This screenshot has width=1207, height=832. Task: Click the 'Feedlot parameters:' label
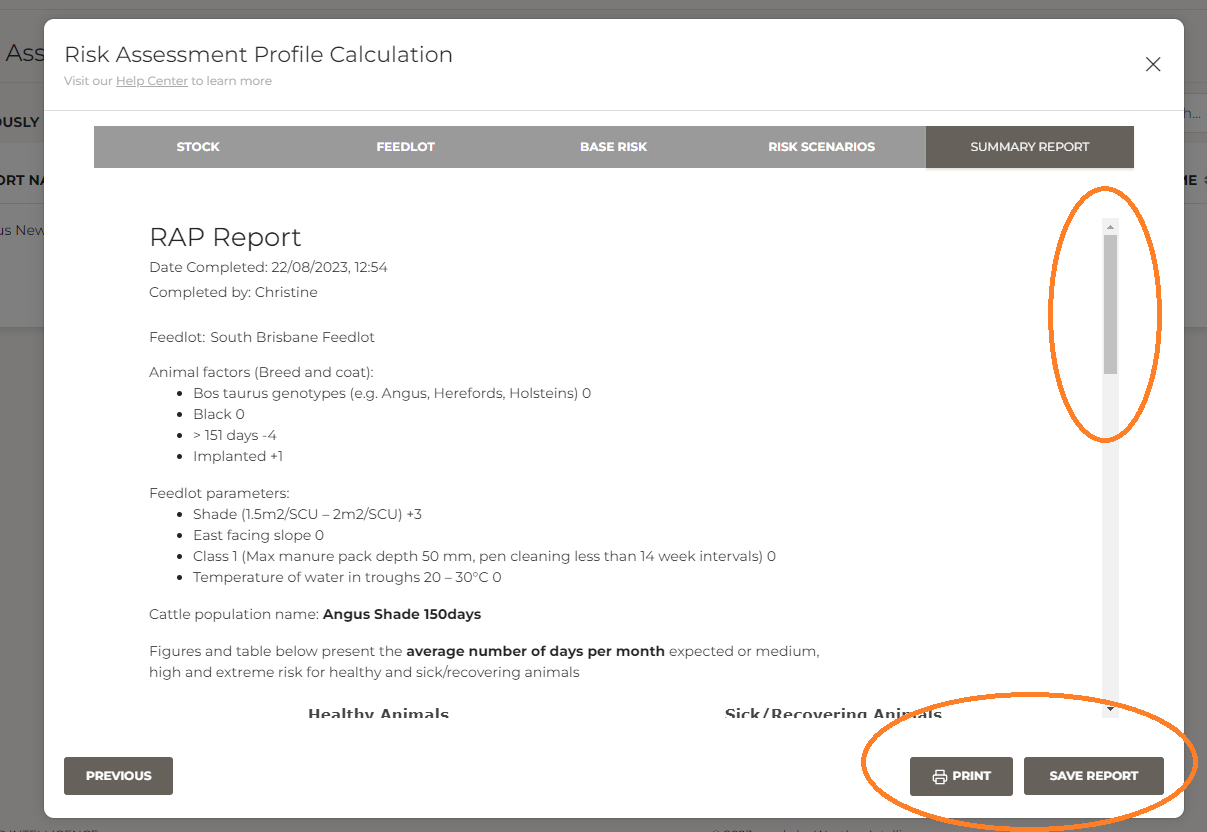click(x=219, y=493)
